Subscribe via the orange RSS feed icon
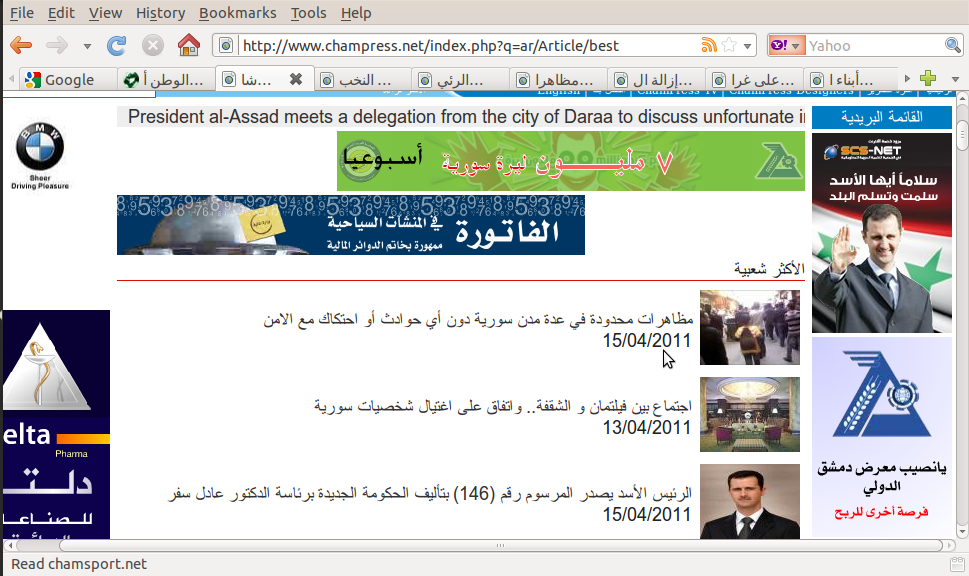Viewport: 969px width, 576px height. click(x=709, y=45)
